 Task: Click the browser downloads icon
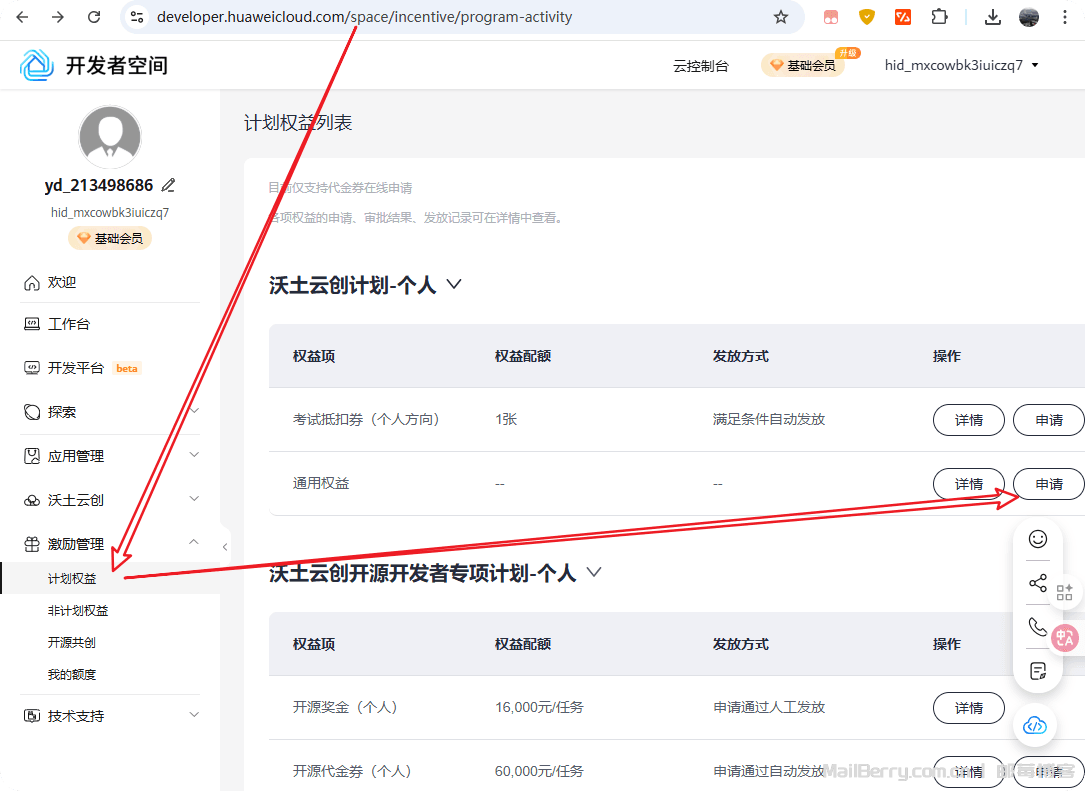(x=992, y=17)
